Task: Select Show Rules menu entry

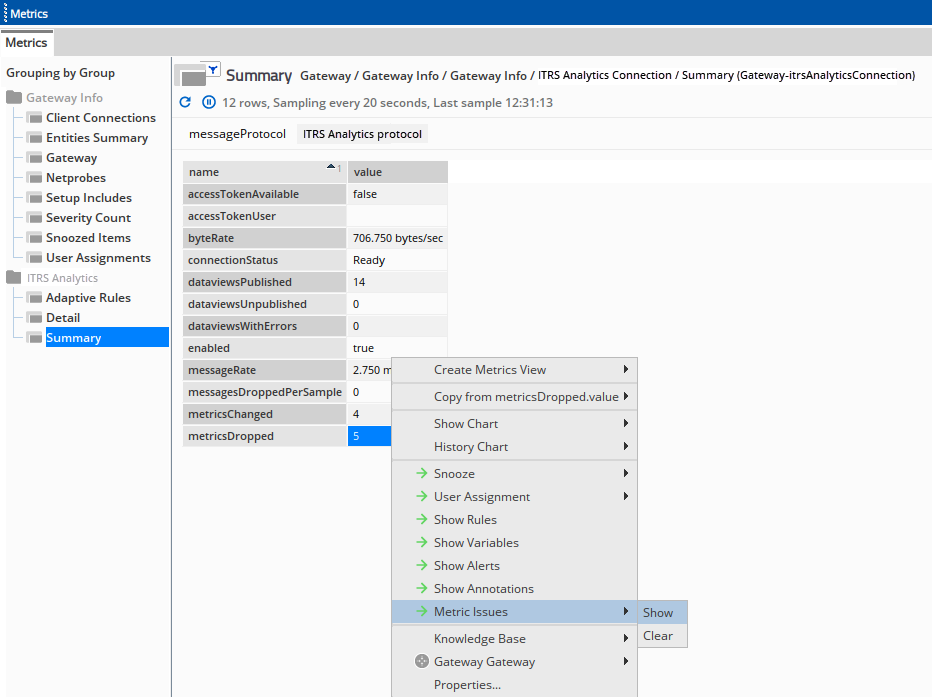Action: point(465,520)
